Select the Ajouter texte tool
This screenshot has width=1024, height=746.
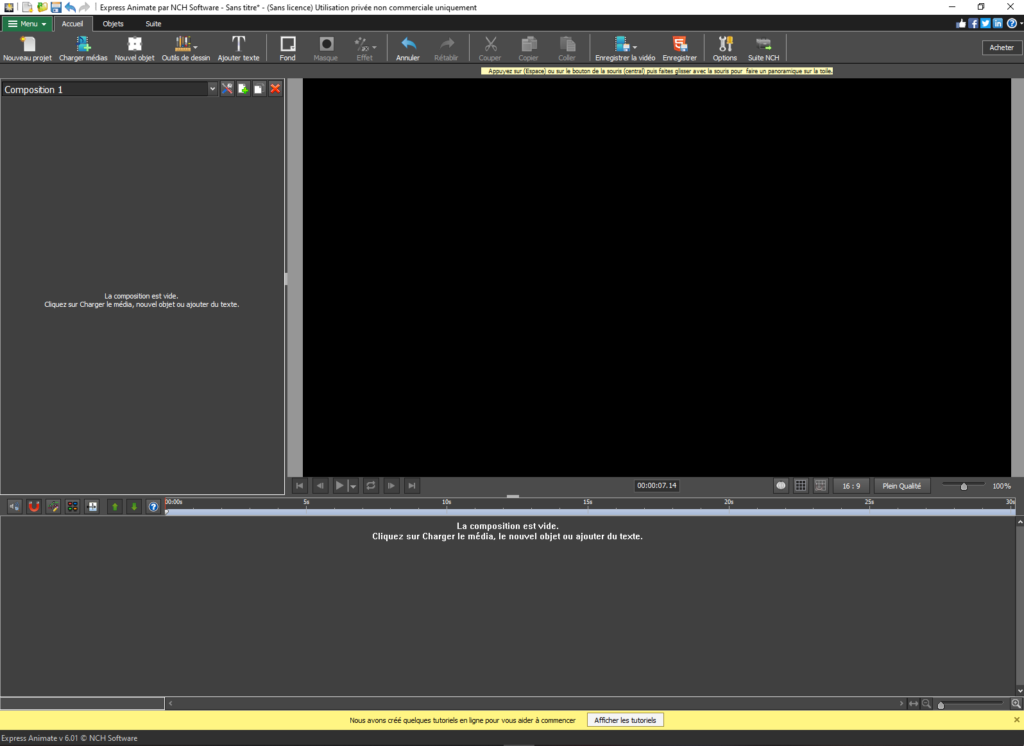(x=238, y=48)
